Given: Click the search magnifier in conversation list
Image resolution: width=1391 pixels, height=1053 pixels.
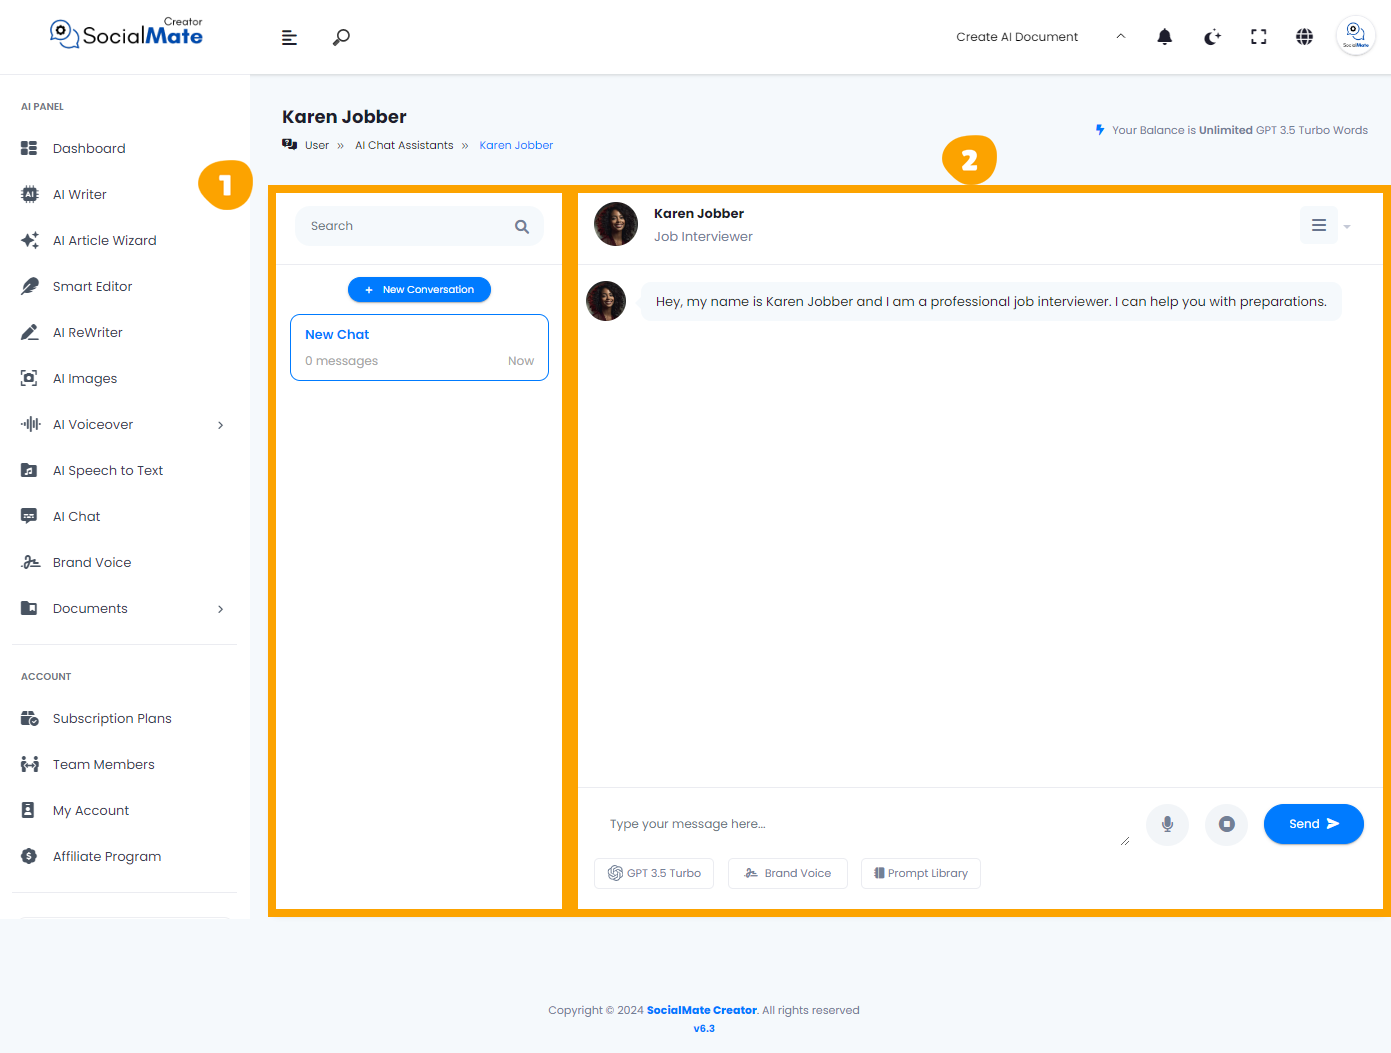Looking at the screenshot, I should (522, 227).
